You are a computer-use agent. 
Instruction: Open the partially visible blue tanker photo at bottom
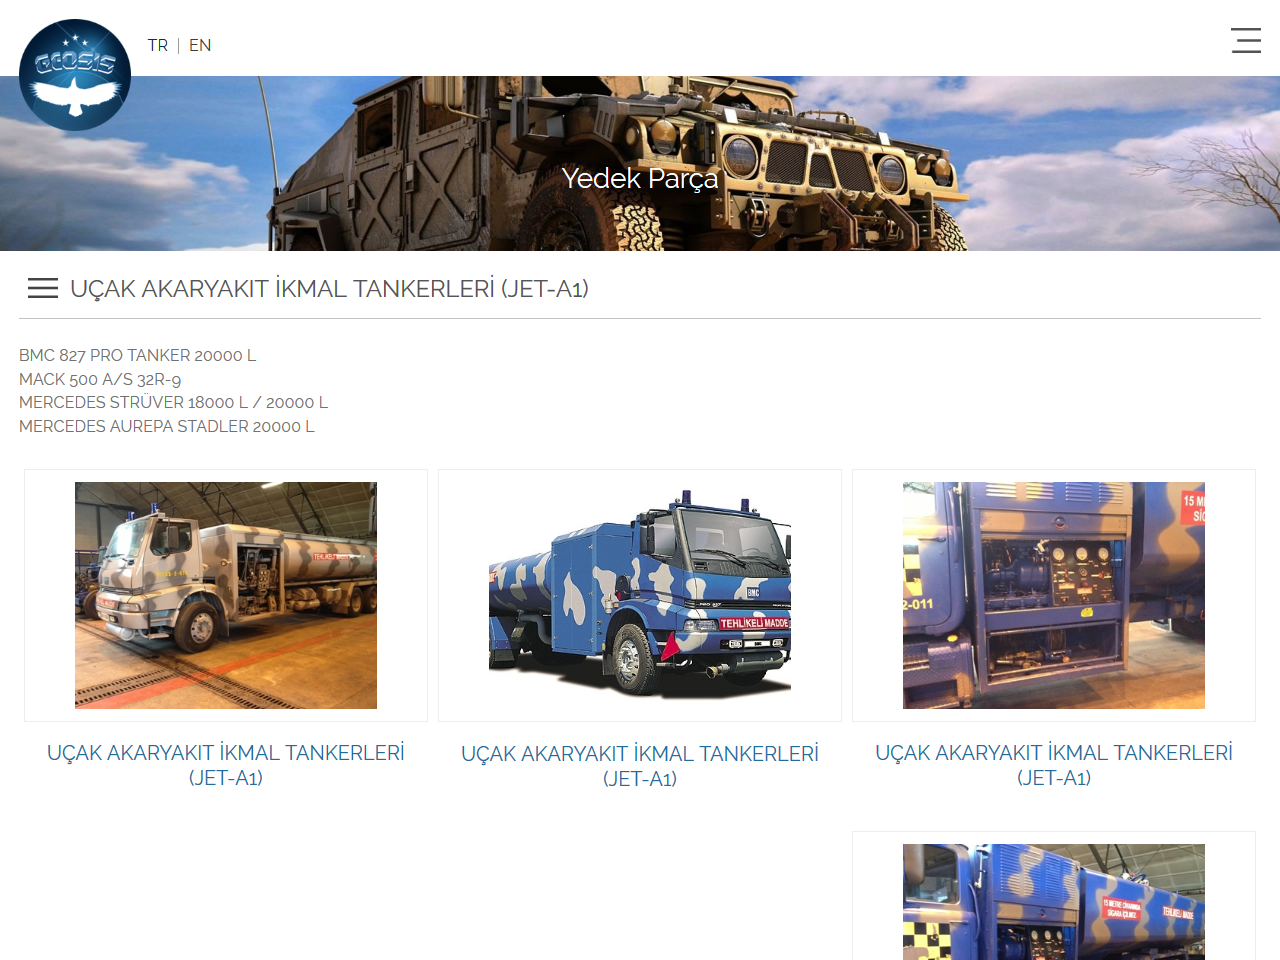coord(1054,902)
